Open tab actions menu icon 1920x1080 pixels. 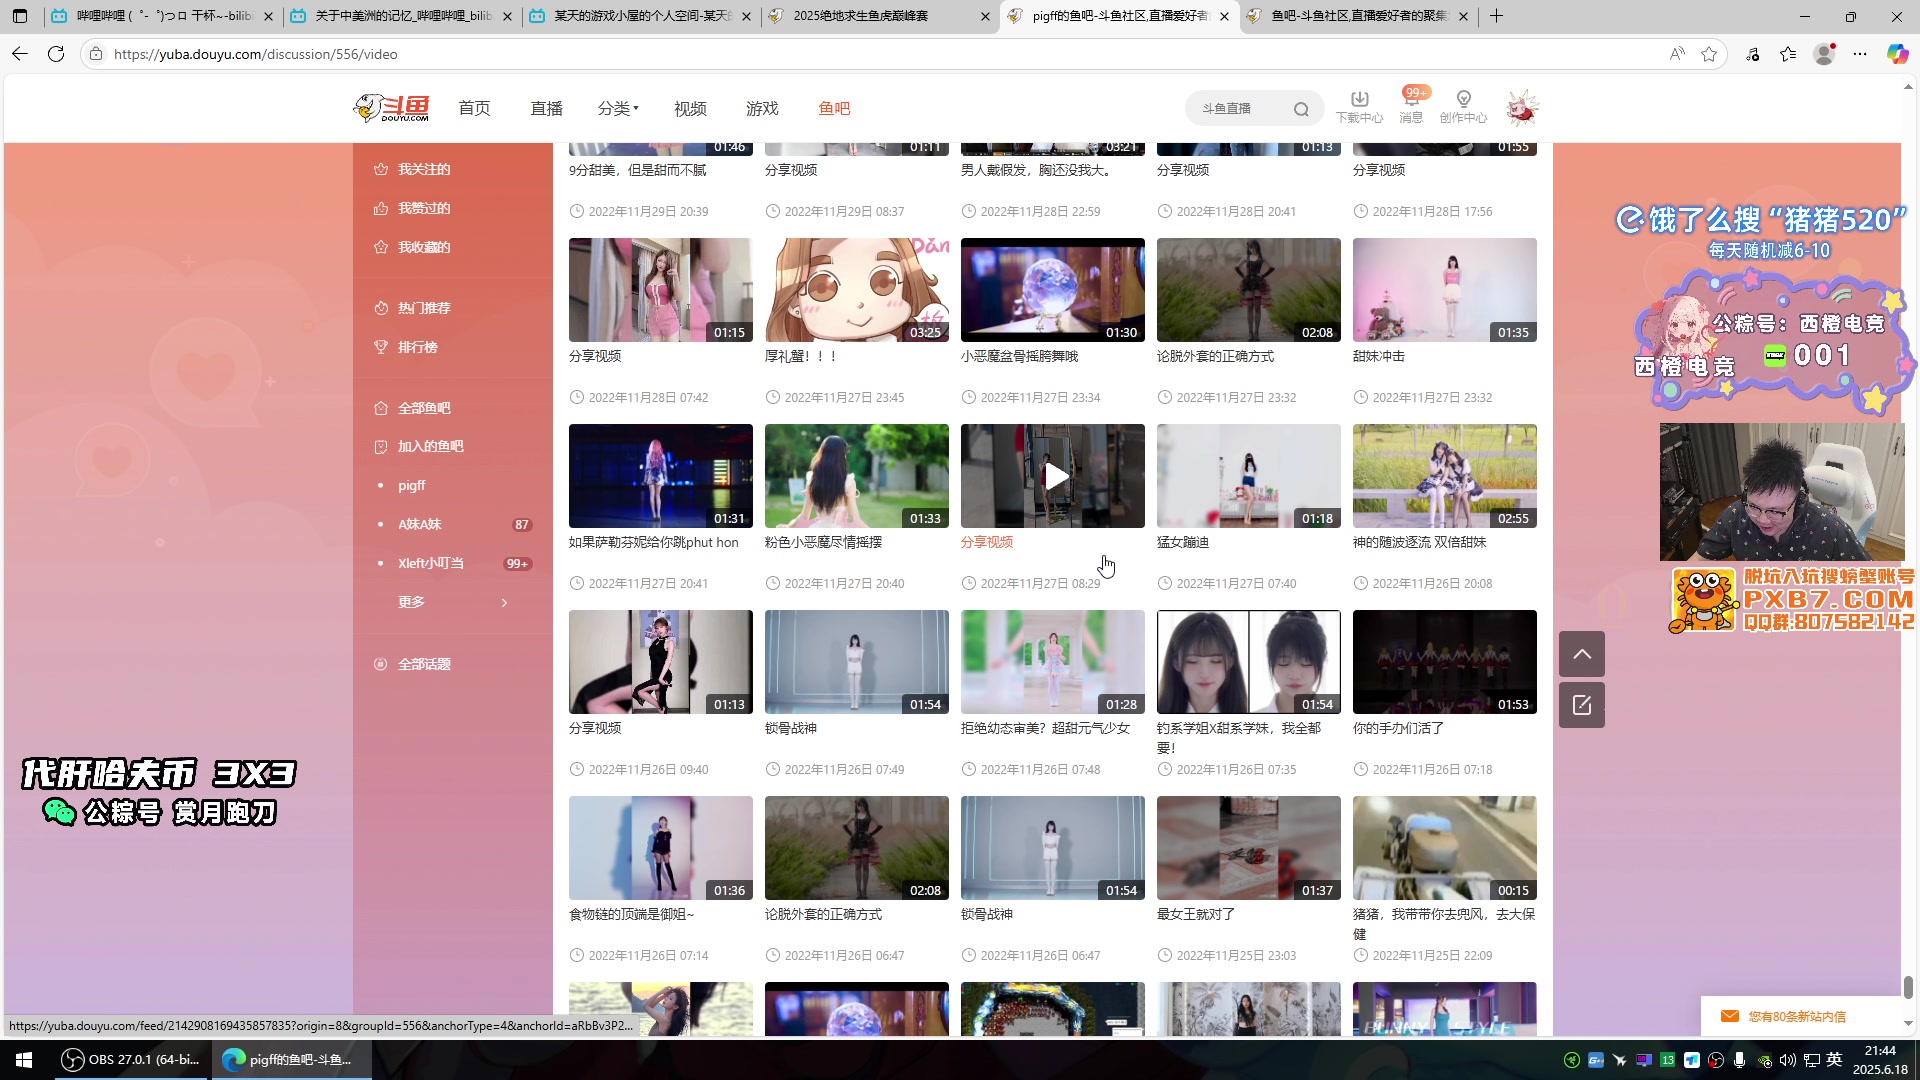tap(20, 16)
